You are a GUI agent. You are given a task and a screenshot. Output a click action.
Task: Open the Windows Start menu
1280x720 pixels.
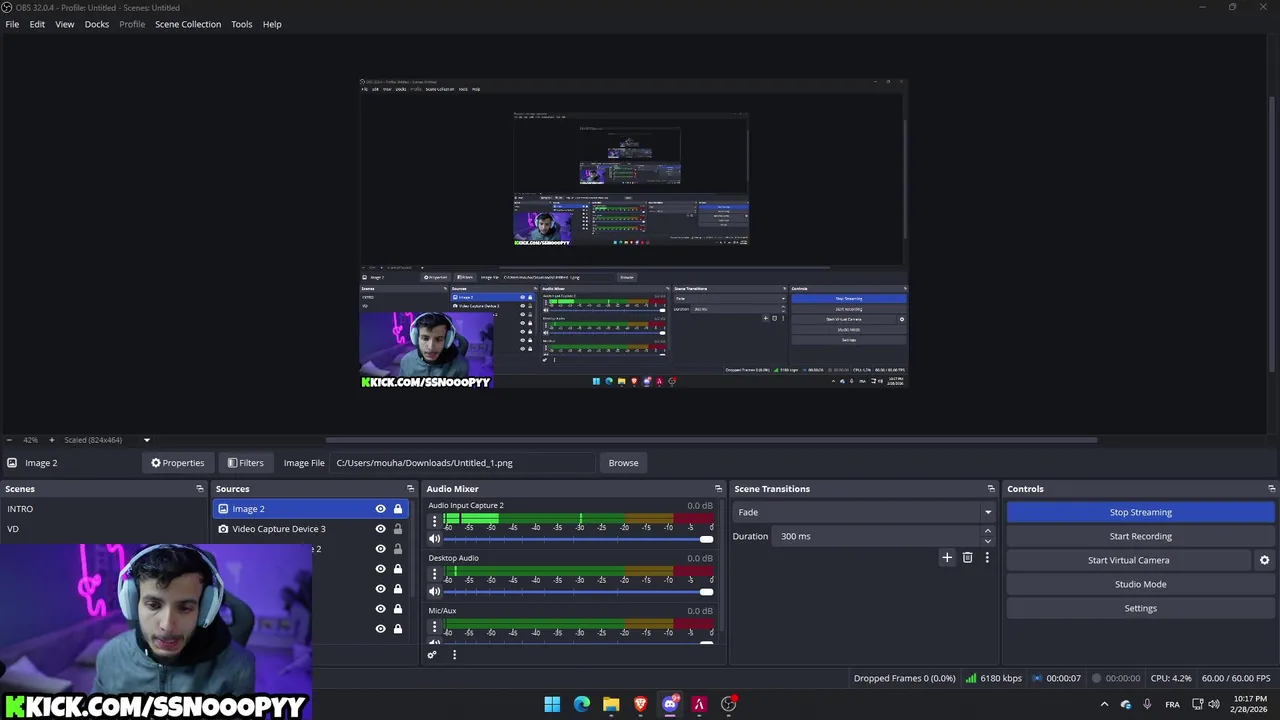tap(552, 704)
